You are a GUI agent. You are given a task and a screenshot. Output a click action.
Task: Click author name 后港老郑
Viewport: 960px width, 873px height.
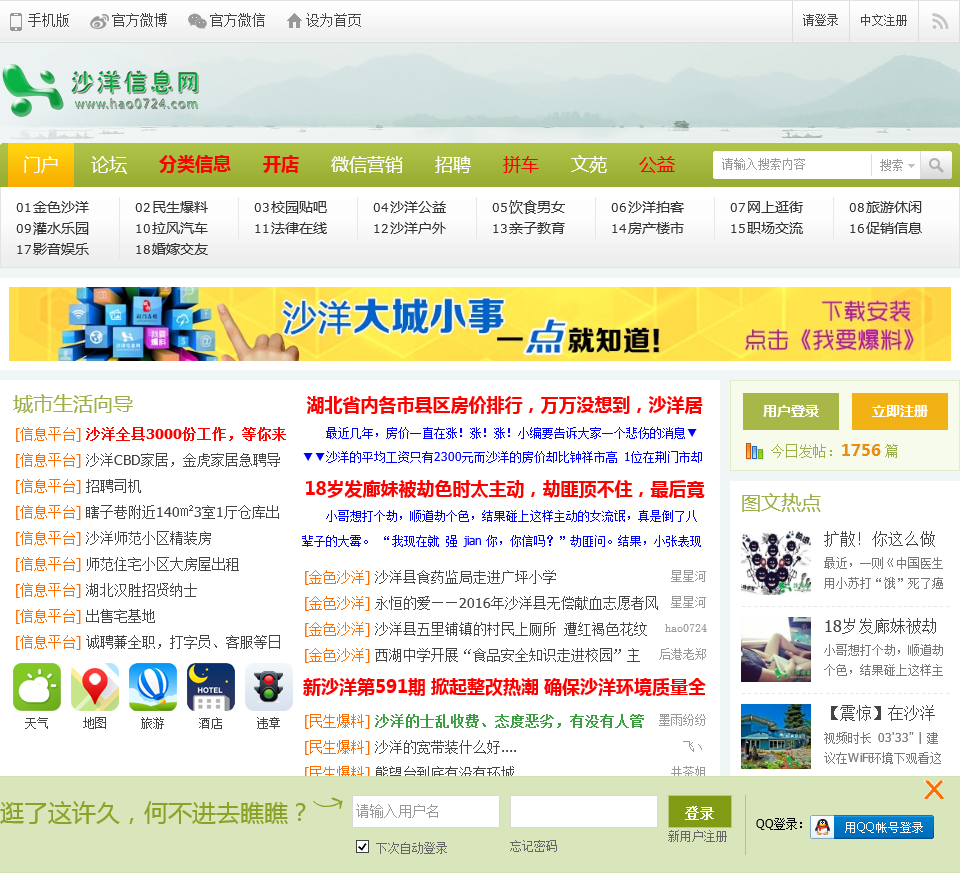click(682, 654)
